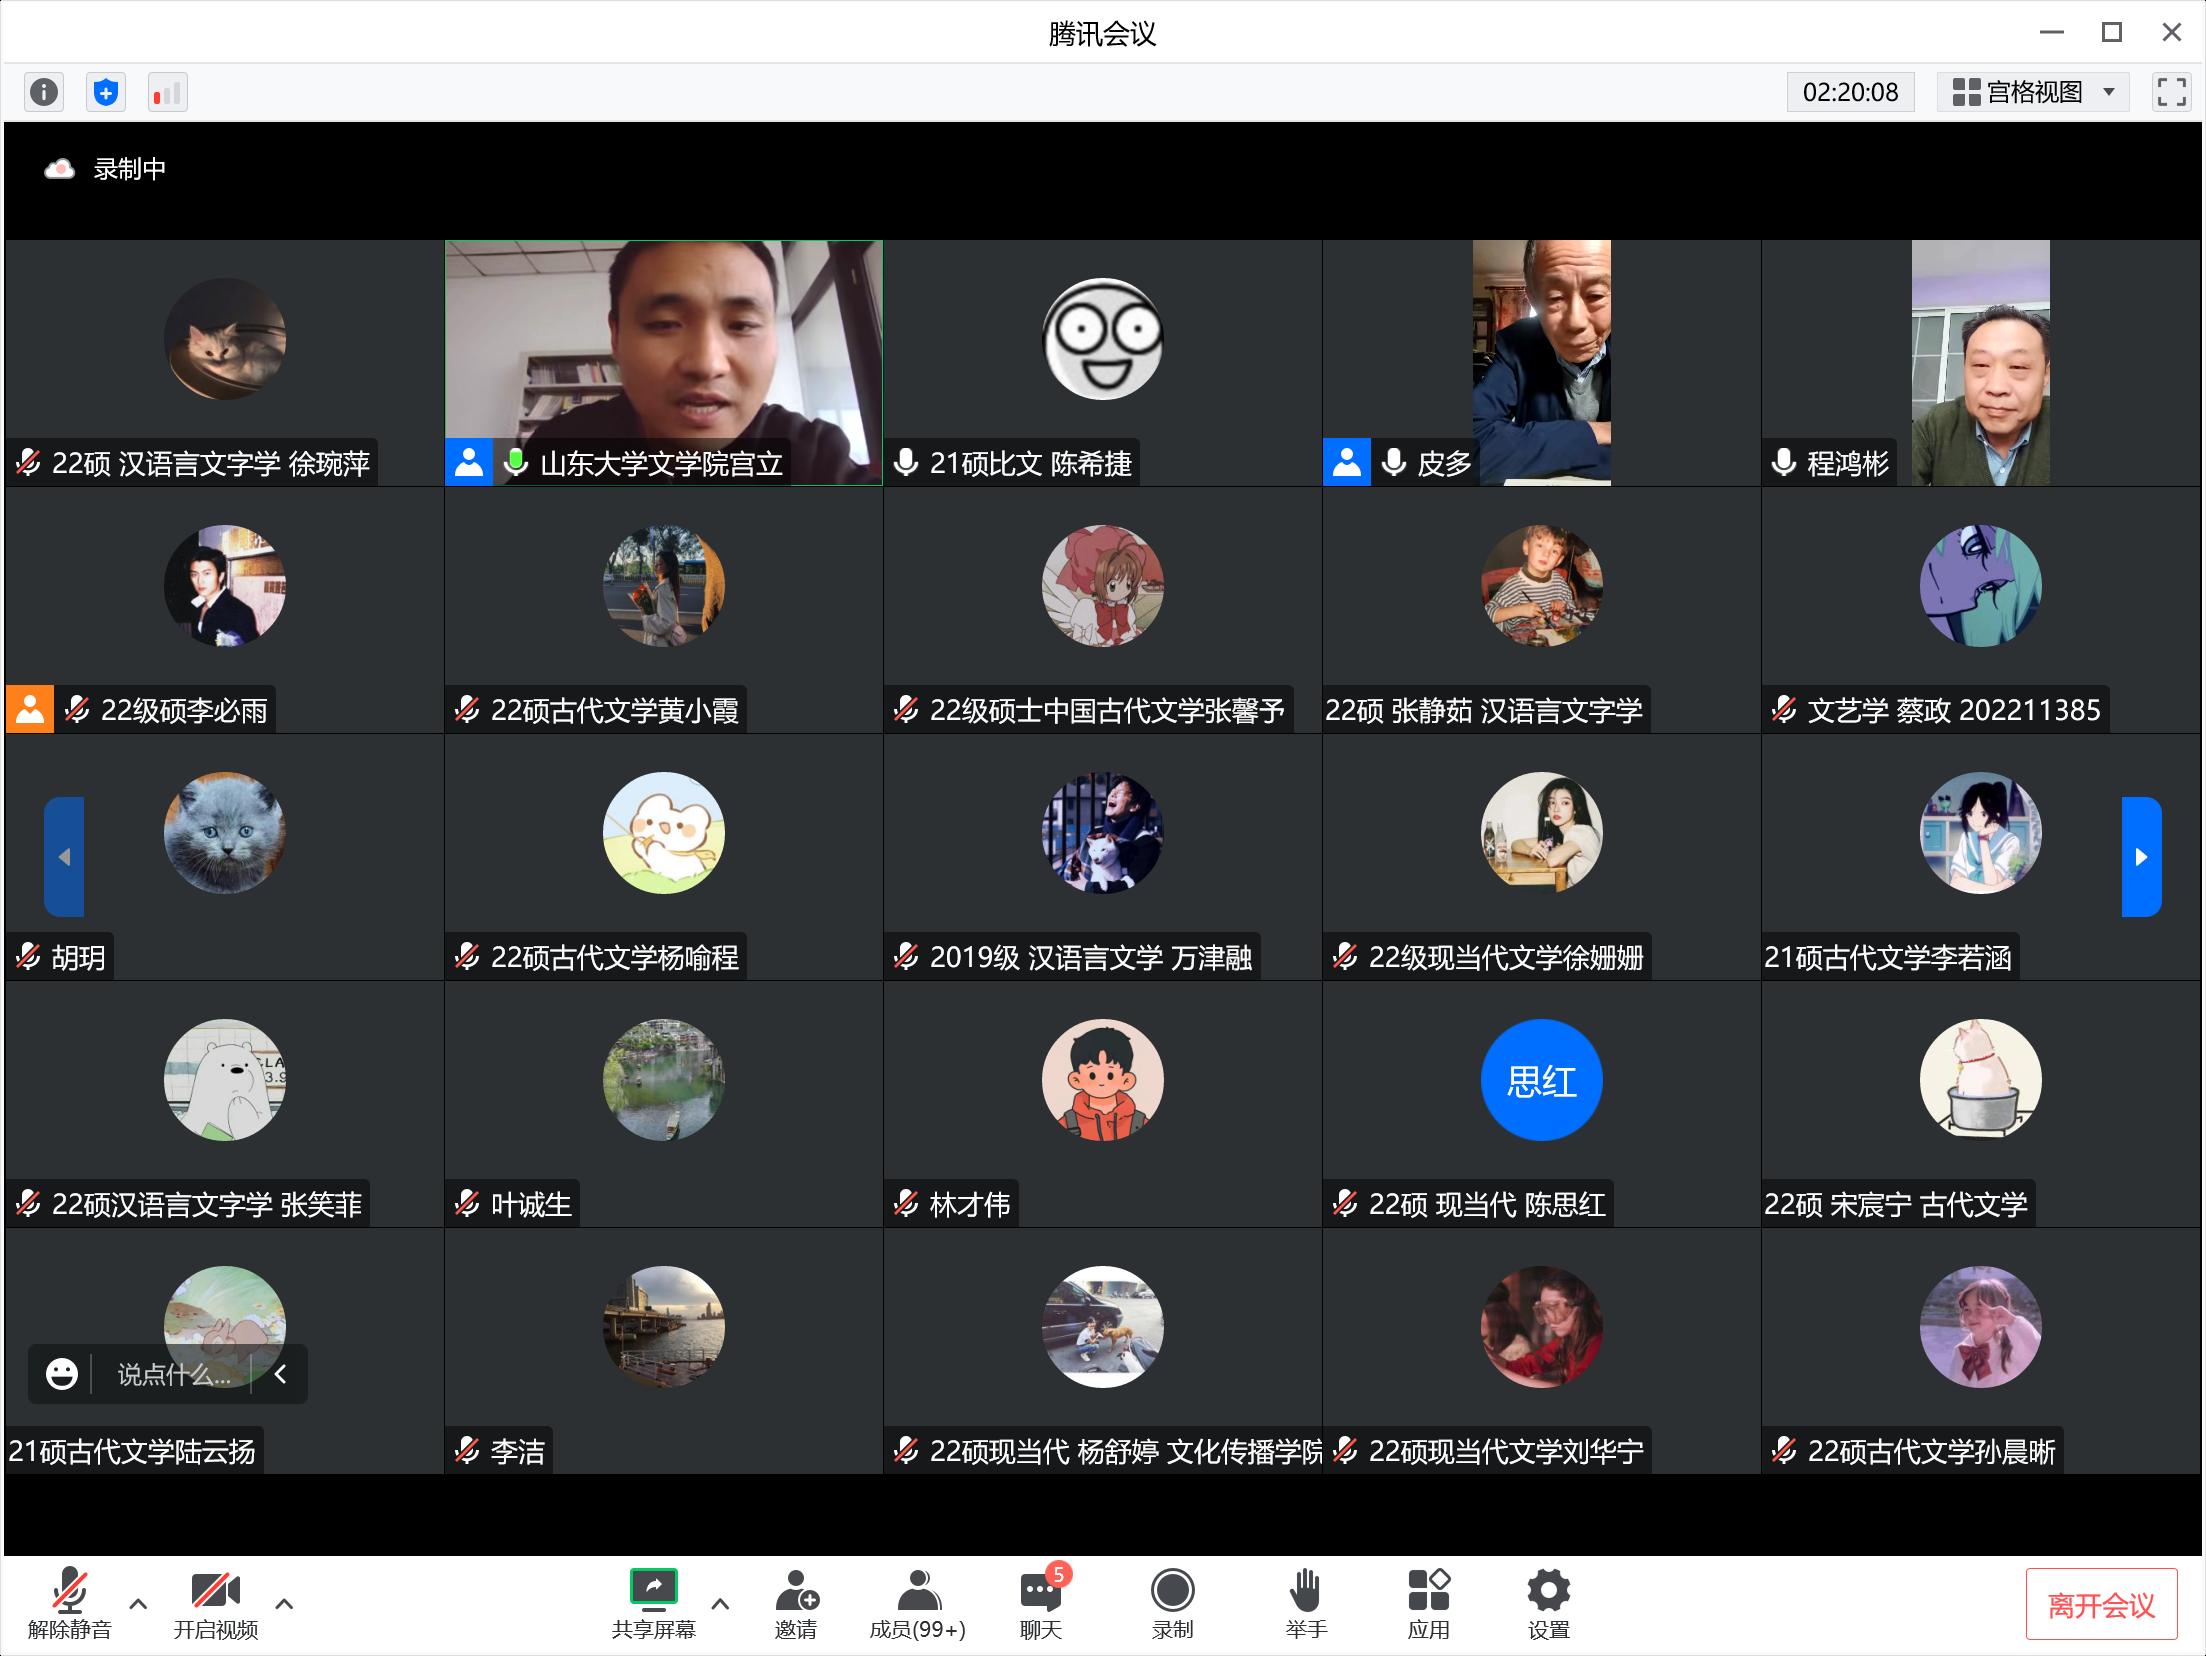The height and width of the screenshot is (1656, 2206).
Task: Open the chat (聊天) window
Action: click(1041, 1604)
